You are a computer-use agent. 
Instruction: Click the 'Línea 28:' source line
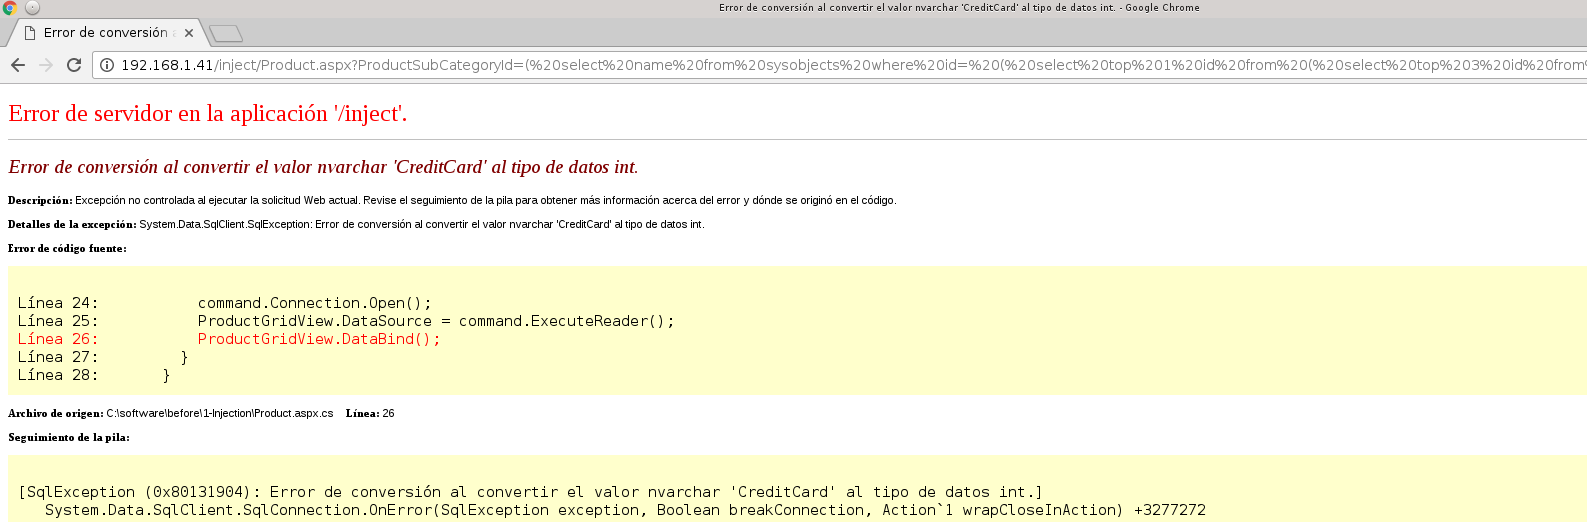click(94, 375)
